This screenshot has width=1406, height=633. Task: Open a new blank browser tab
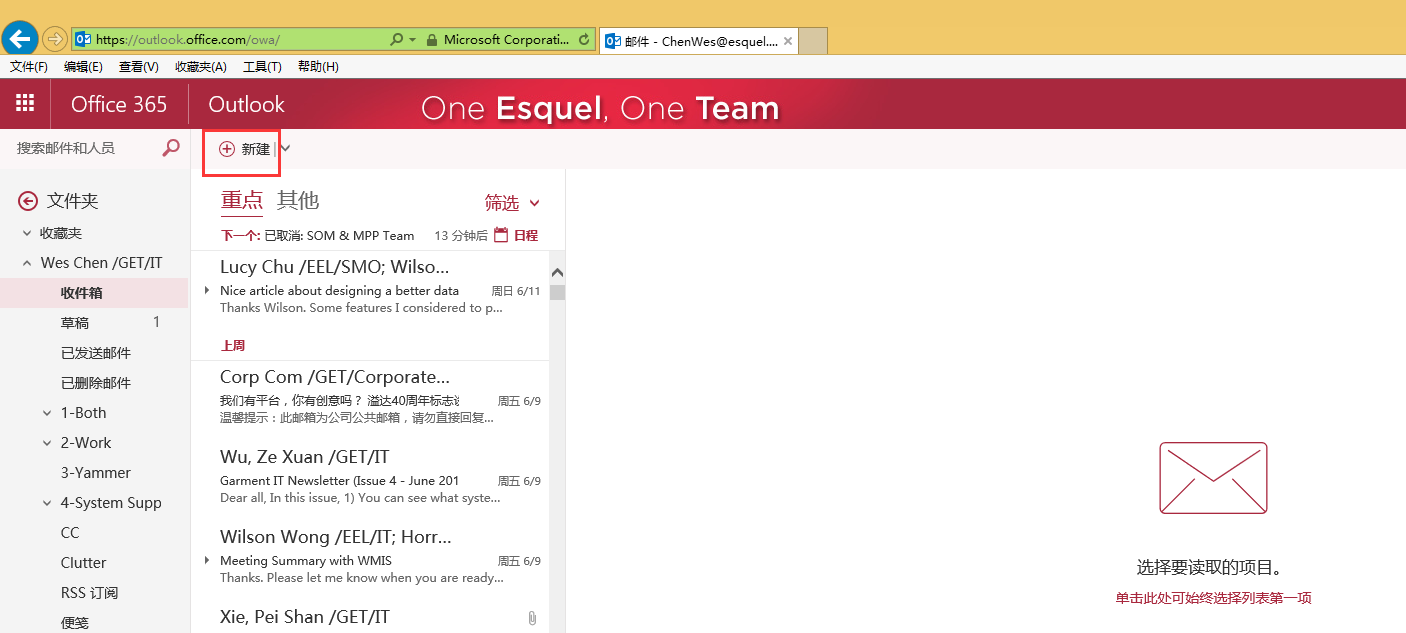(813, 41)
